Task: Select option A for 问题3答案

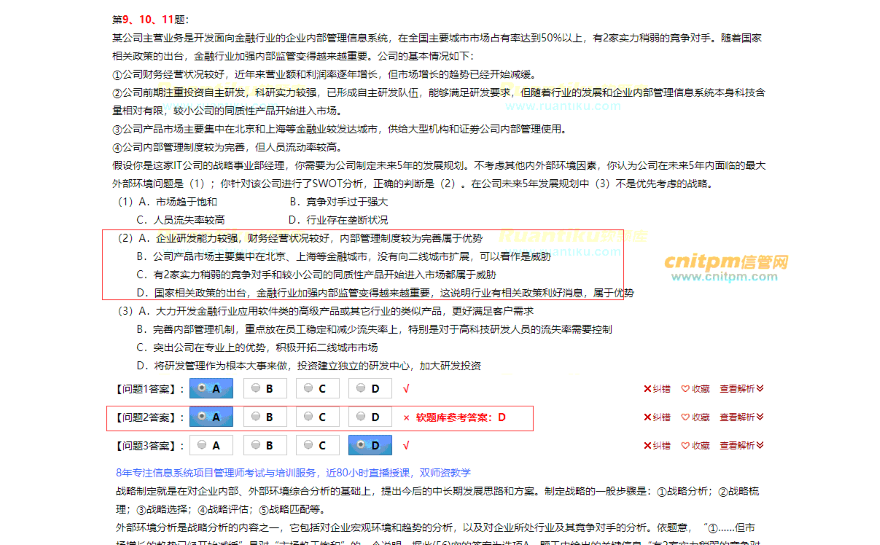Action: point(209,445)
